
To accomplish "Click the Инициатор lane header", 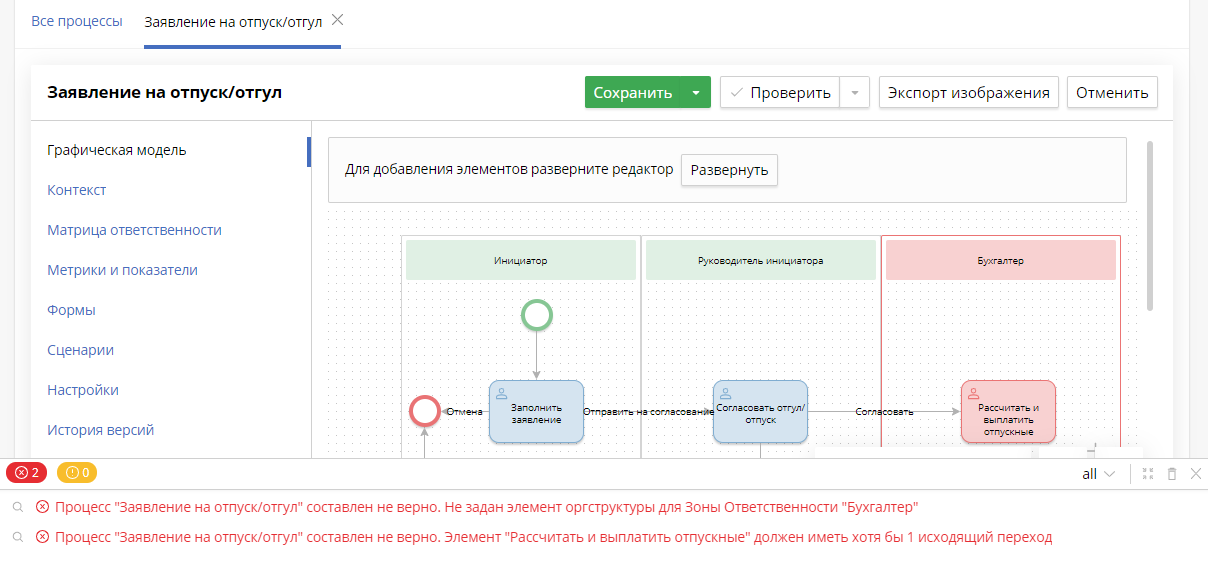I will pos(521,260).
